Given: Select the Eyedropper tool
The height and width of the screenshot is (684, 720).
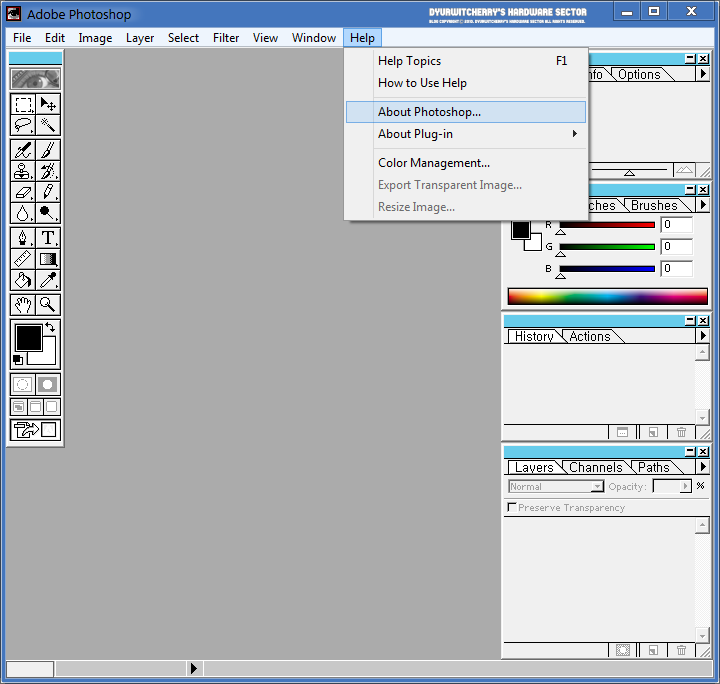Looking at the screenshot, I should pyautogui.click(x=48, y=280).
